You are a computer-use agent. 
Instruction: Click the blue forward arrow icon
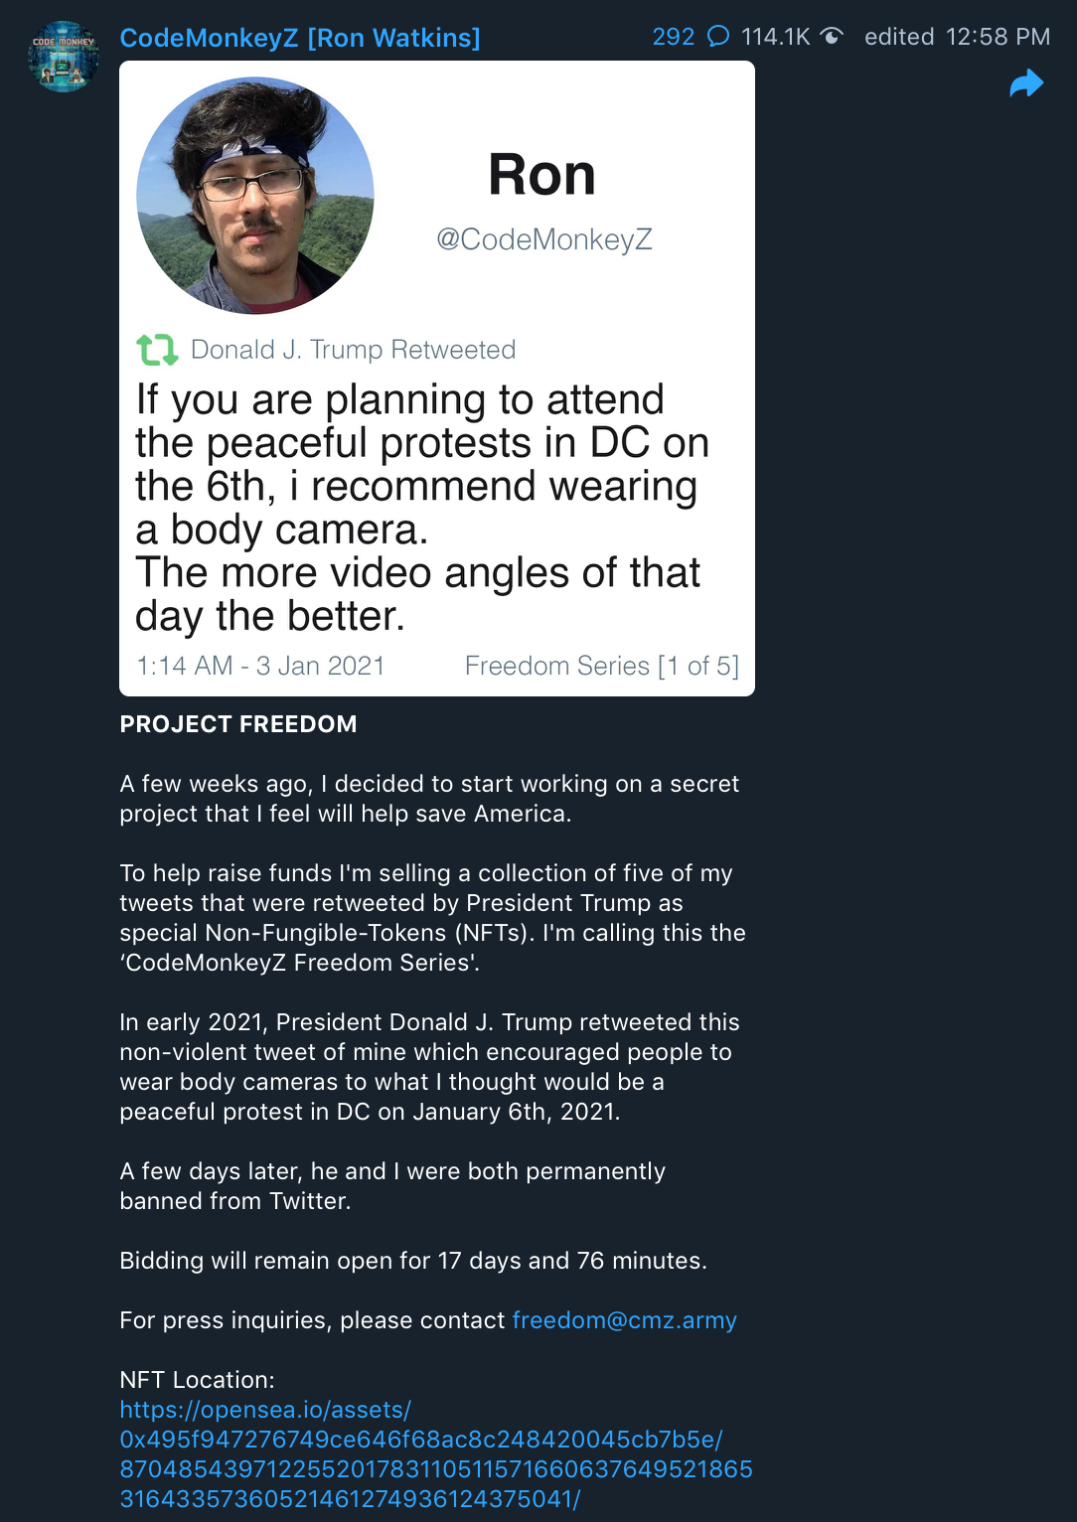(1026, 84)
